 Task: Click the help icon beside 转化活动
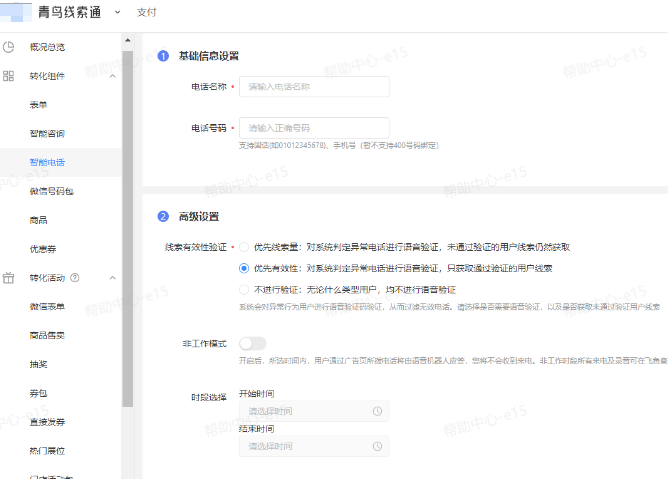(x=75, y=278)
